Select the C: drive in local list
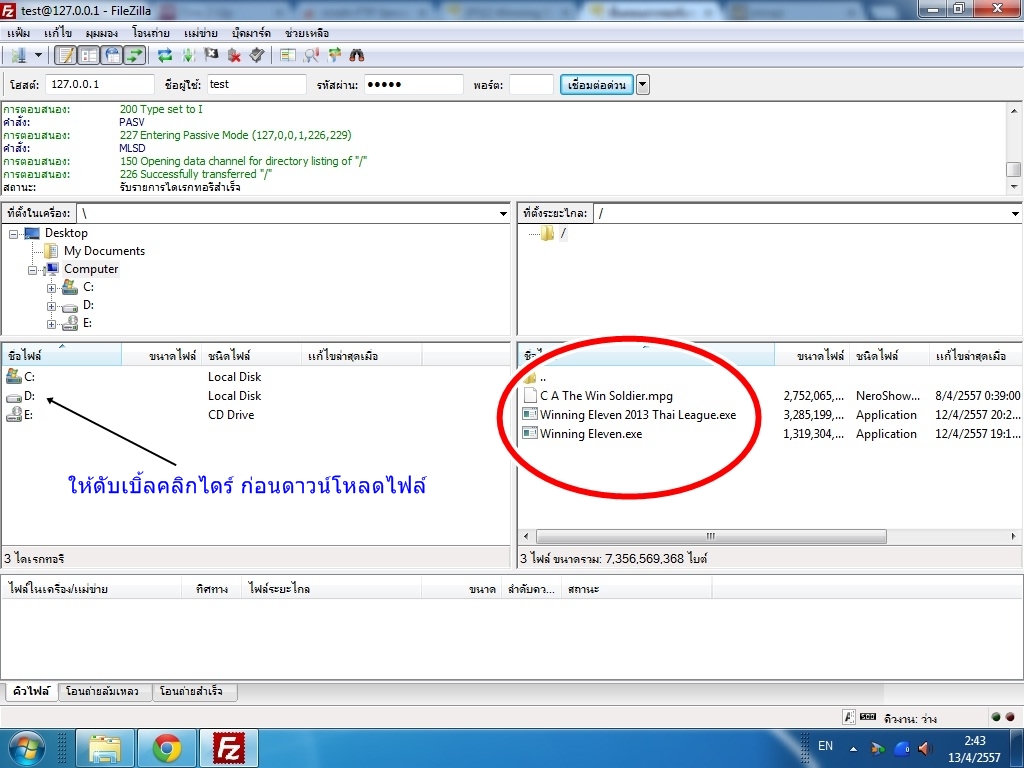 [x=29, y=377]
